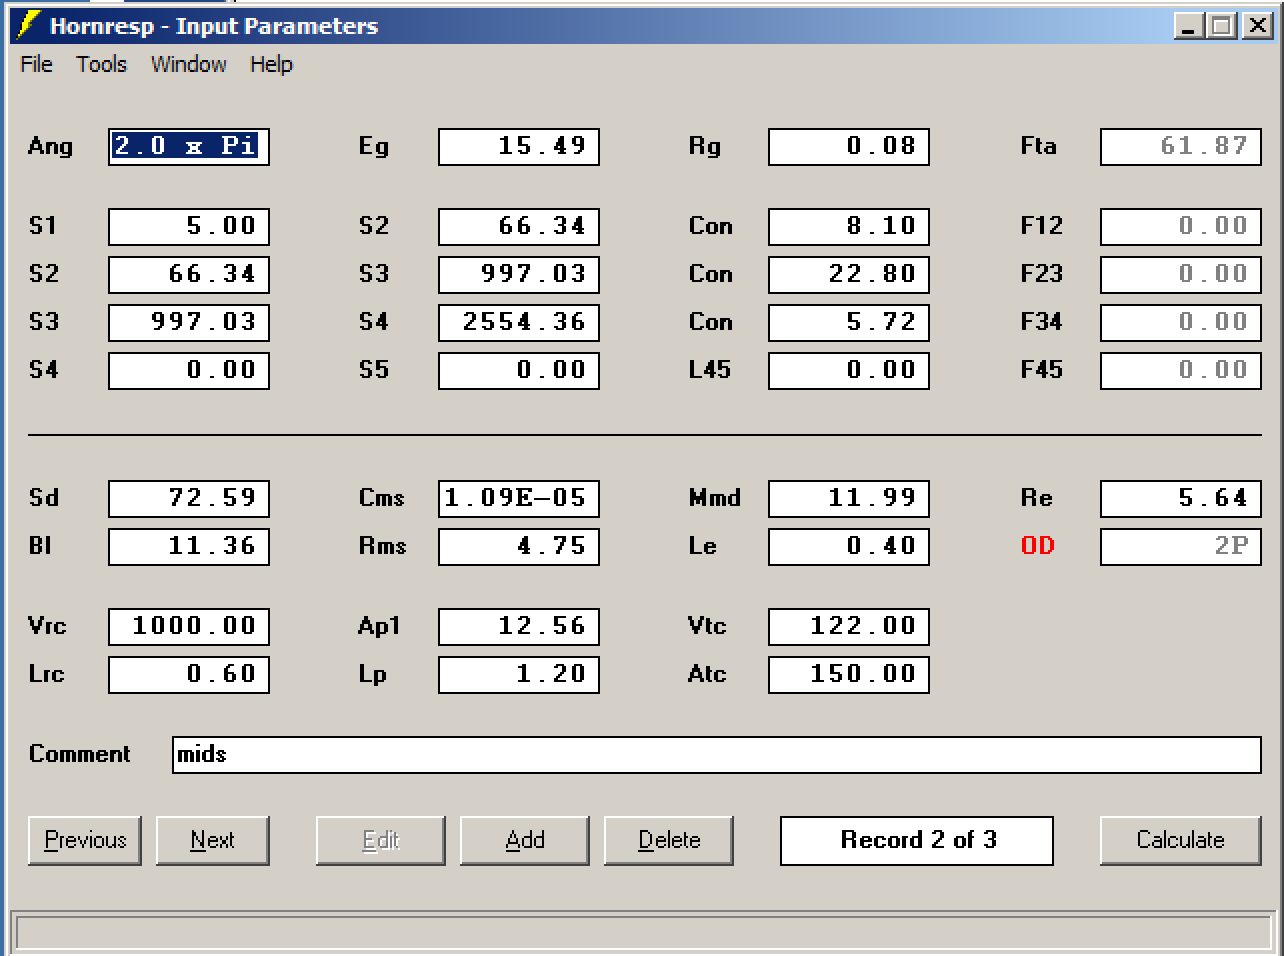Click the S2 middle-column field with 66.34
The width and height of the screenshot is (1284, 956).
click(519, 226)
